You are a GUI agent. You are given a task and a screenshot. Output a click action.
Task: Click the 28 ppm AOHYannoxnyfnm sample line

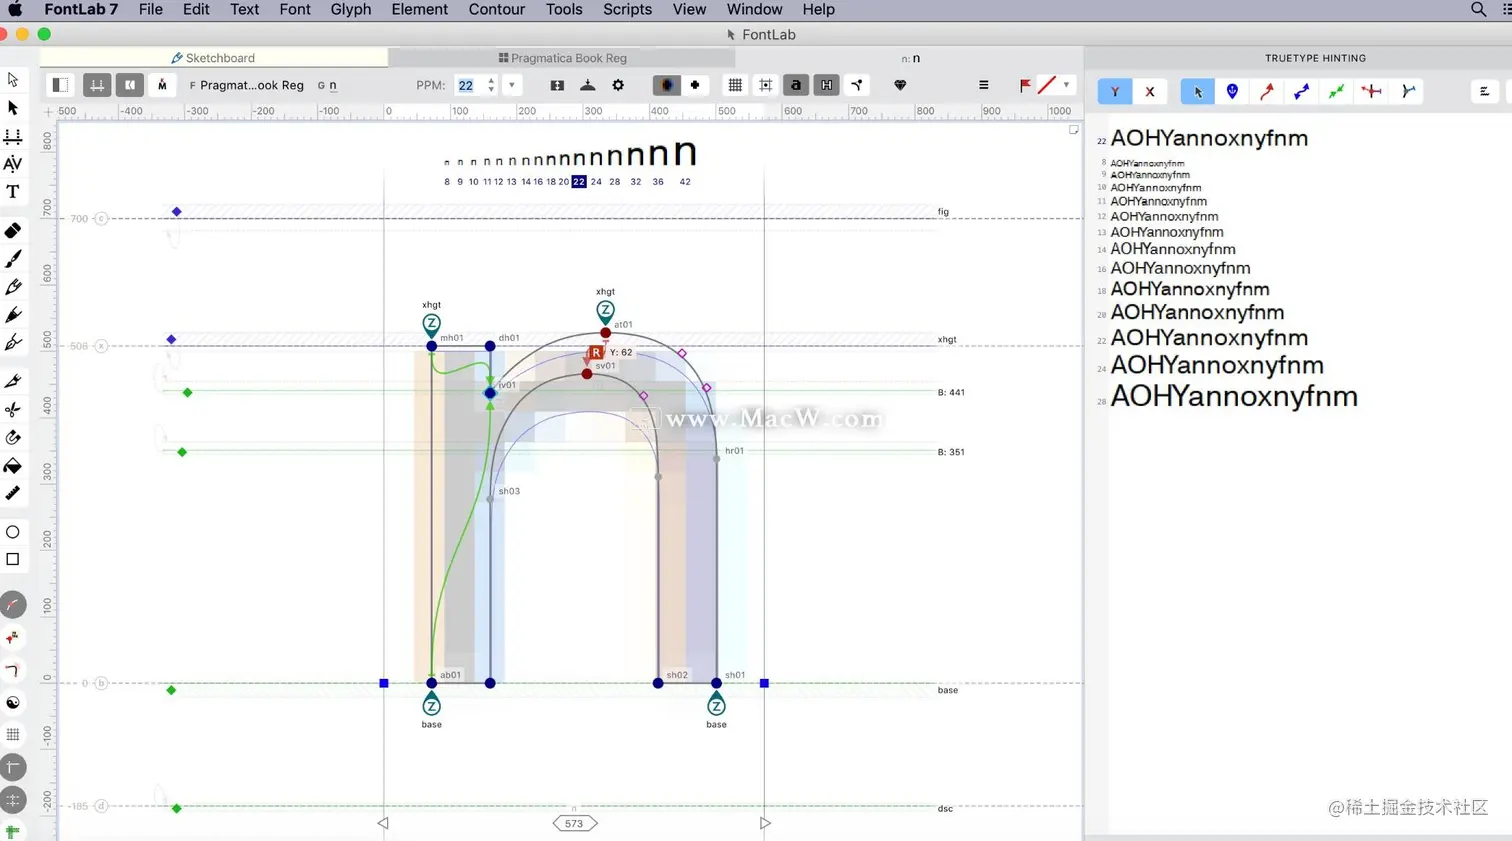1233,396
